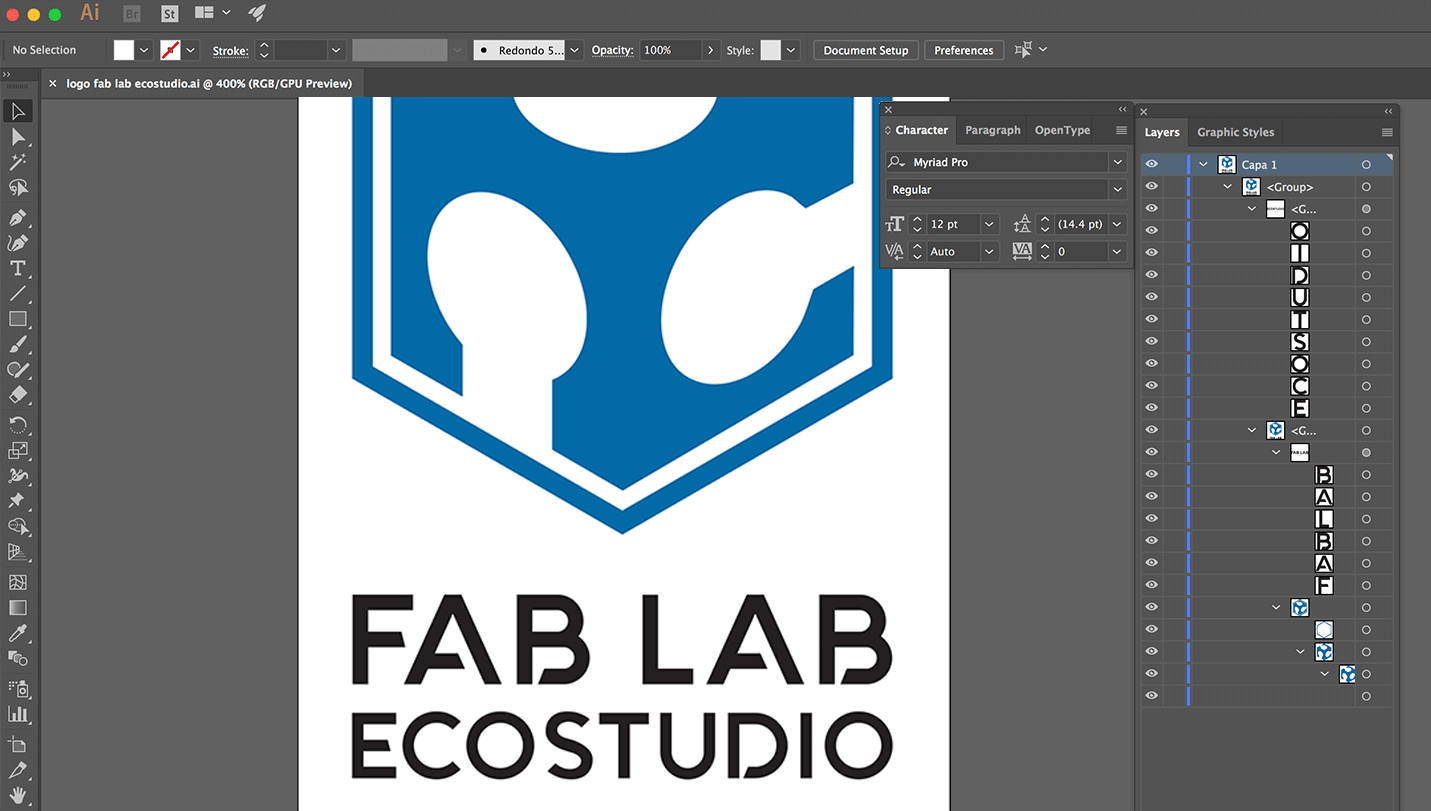Select the Perspective Grid tool

coord(17,552)
